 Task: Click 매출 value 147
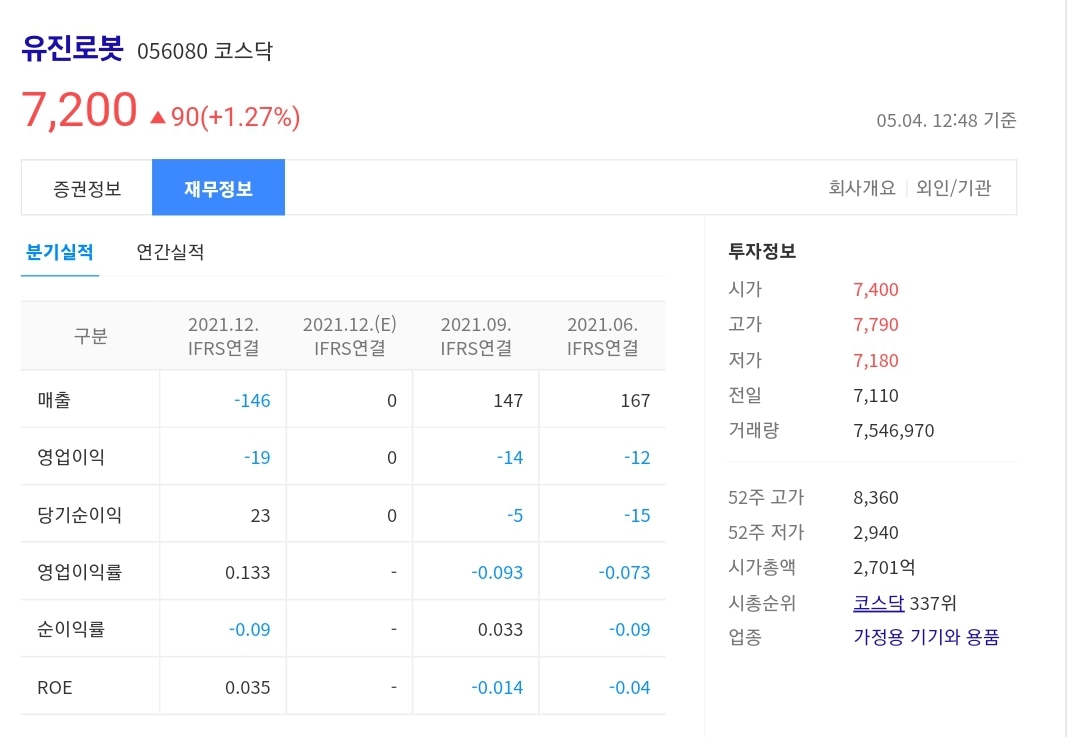[x=508, y=401]
